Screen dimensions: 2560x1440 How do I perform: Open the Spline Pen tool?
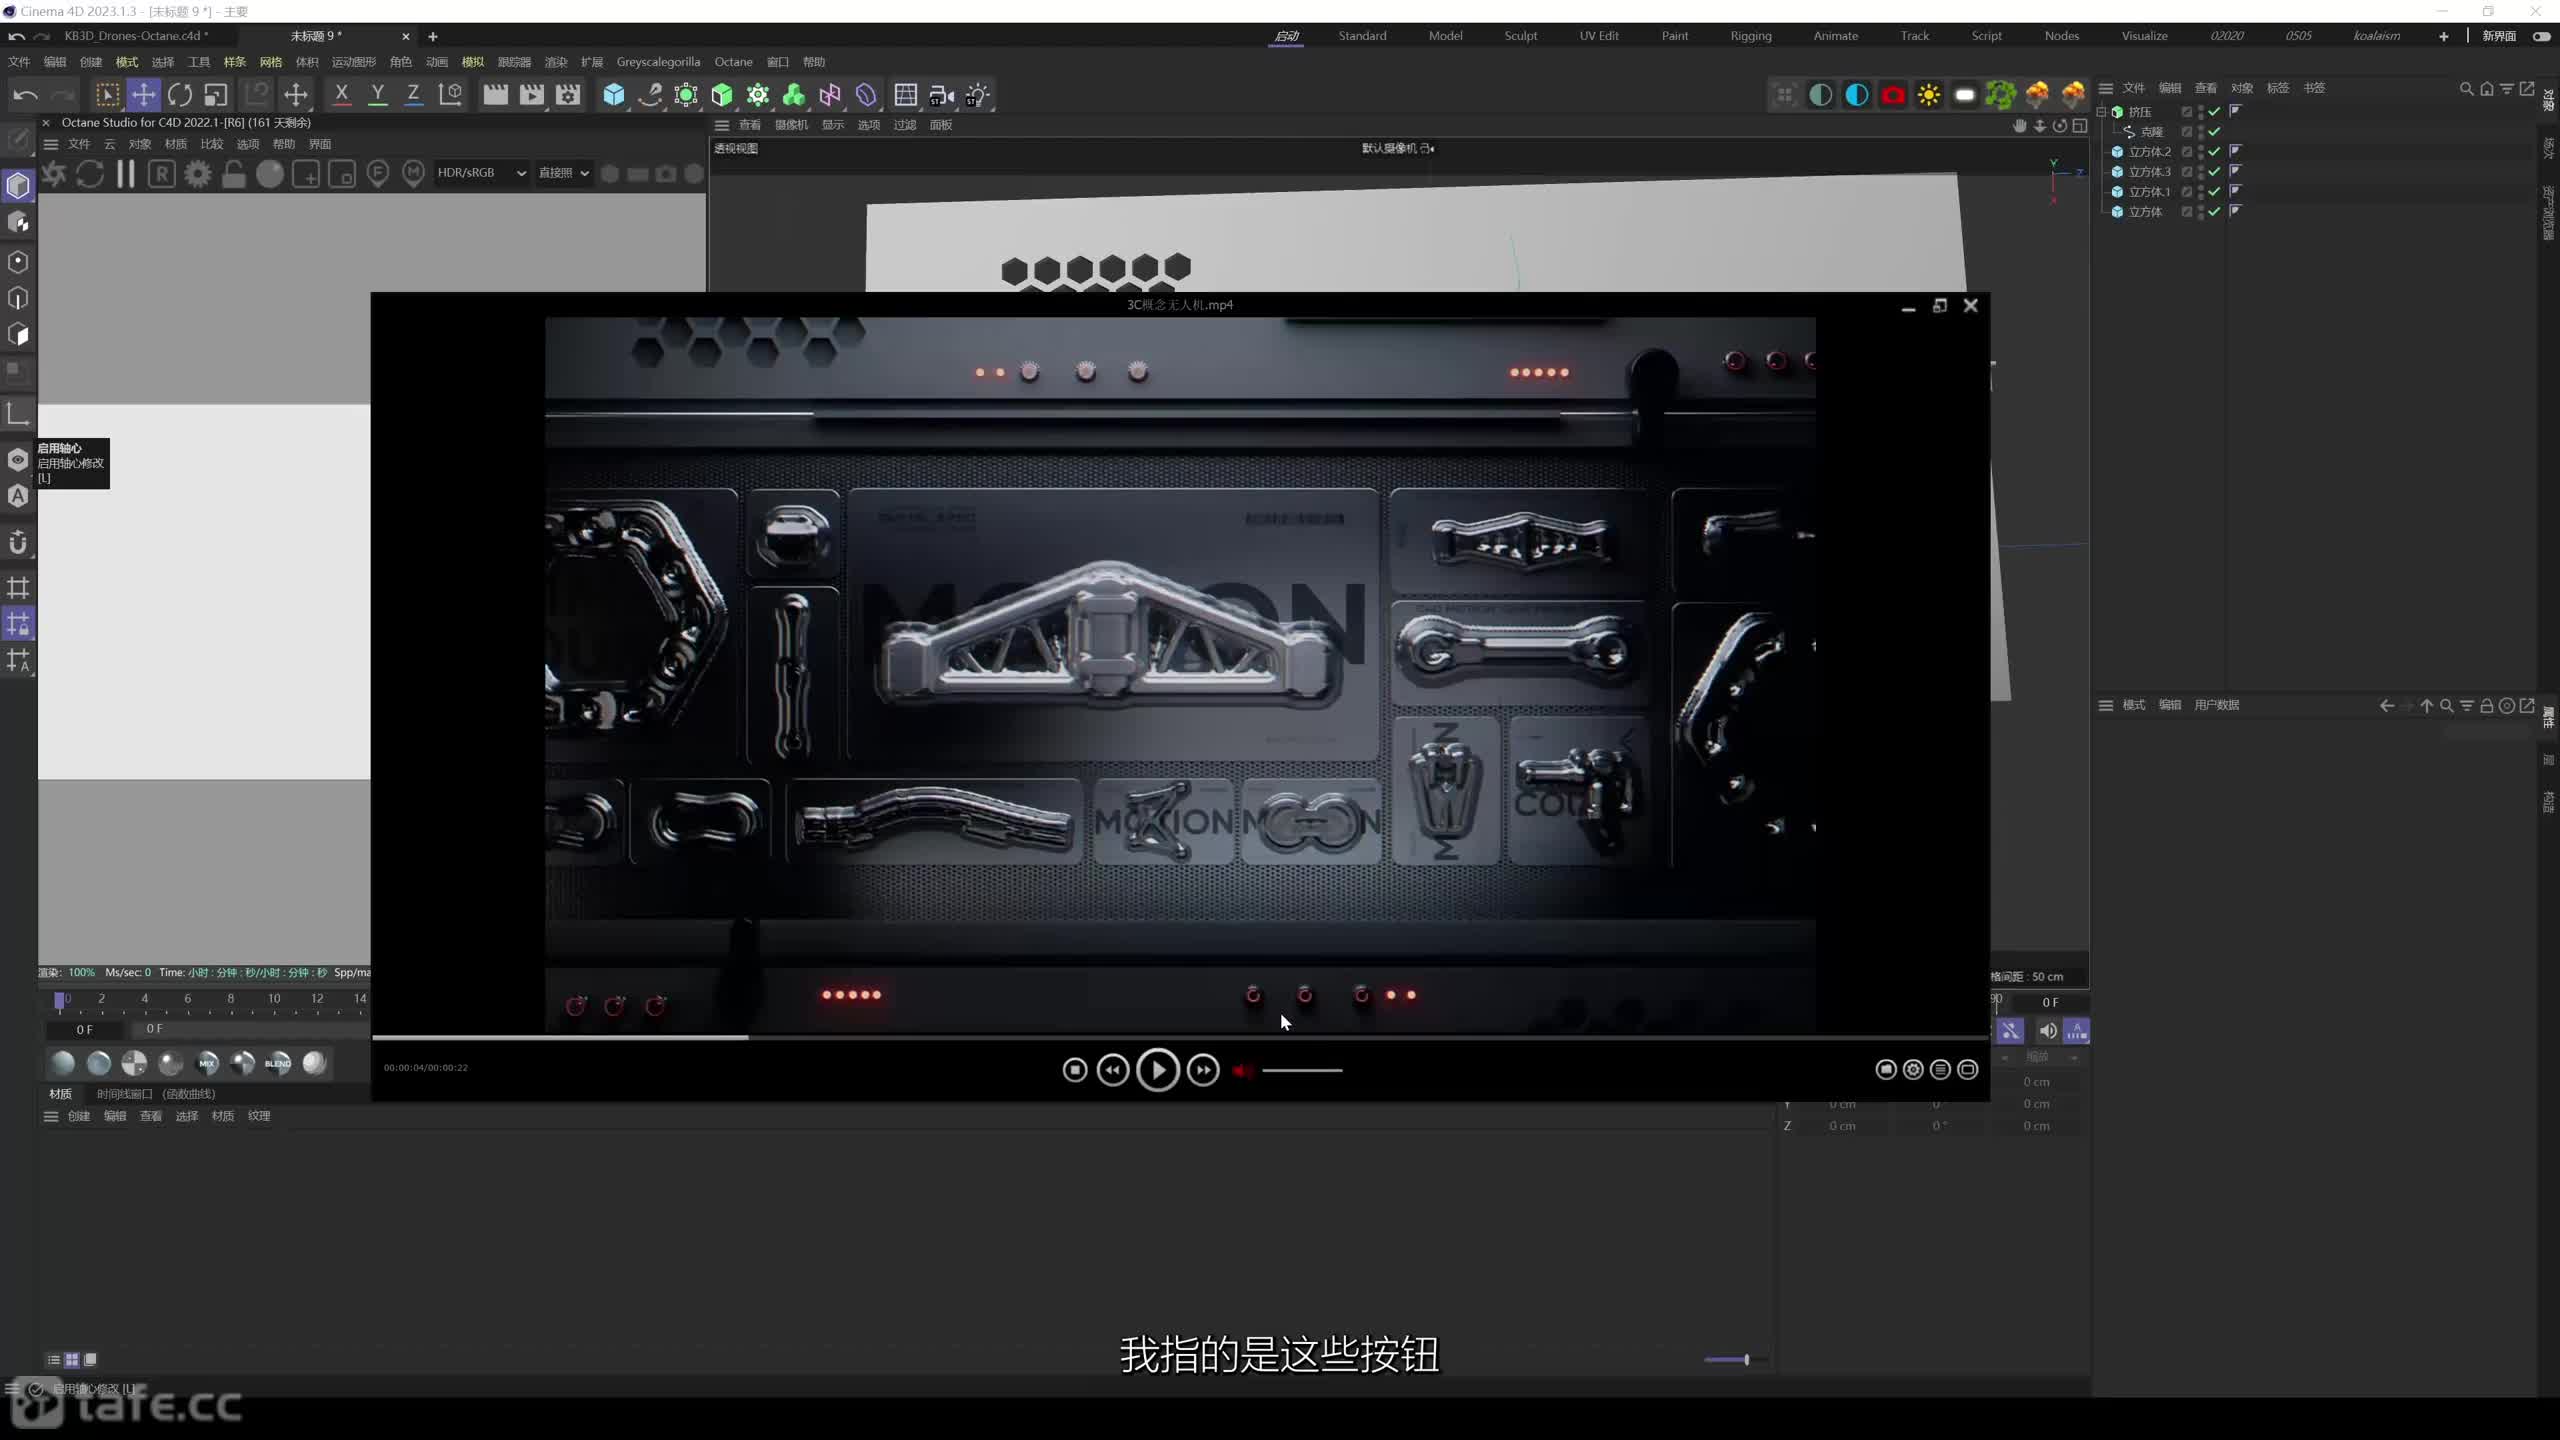tap(650, 95)
